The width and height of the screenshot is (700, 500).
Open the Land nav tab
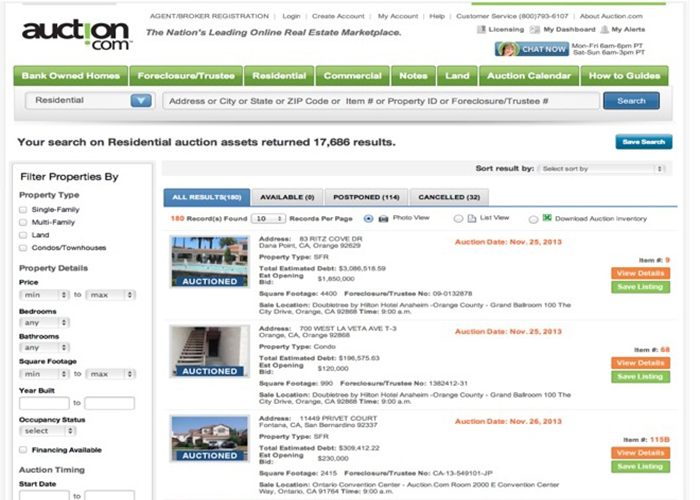457,76
